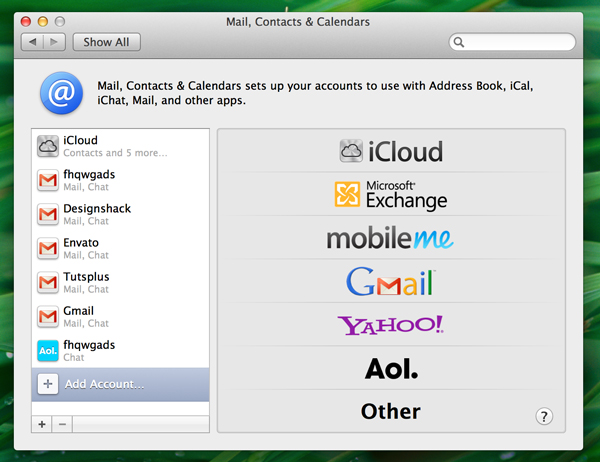600x462 pixels.
Task: Remove account with the minus button
Action: click(62, 424)
